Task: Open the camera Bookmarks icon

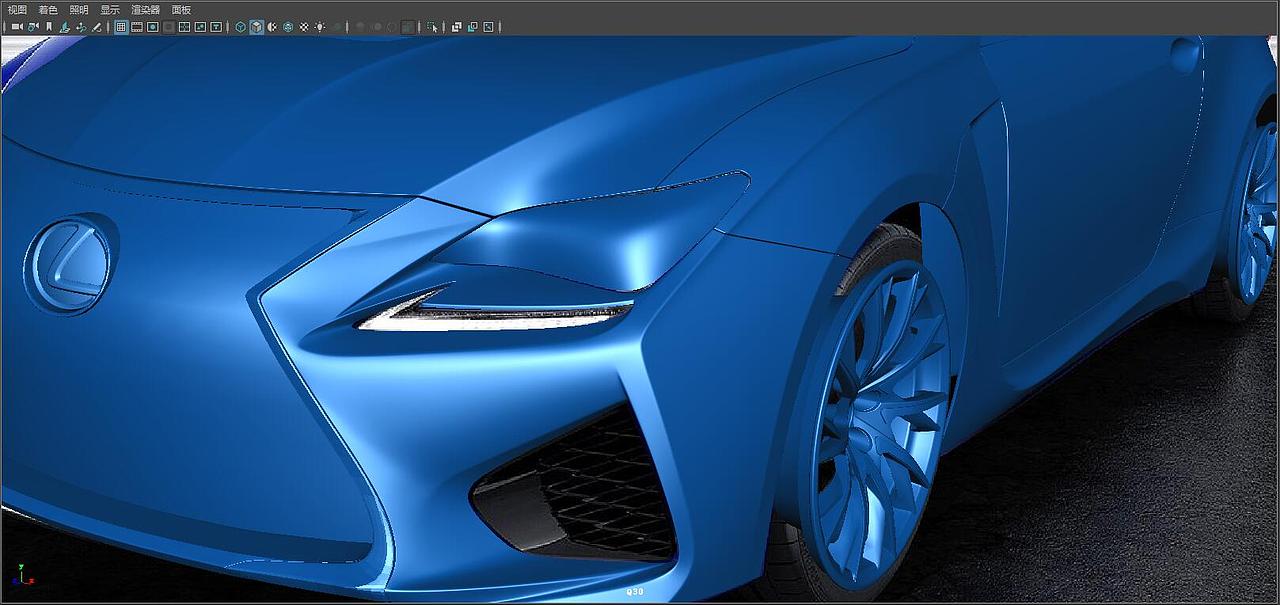Action: 49,27
